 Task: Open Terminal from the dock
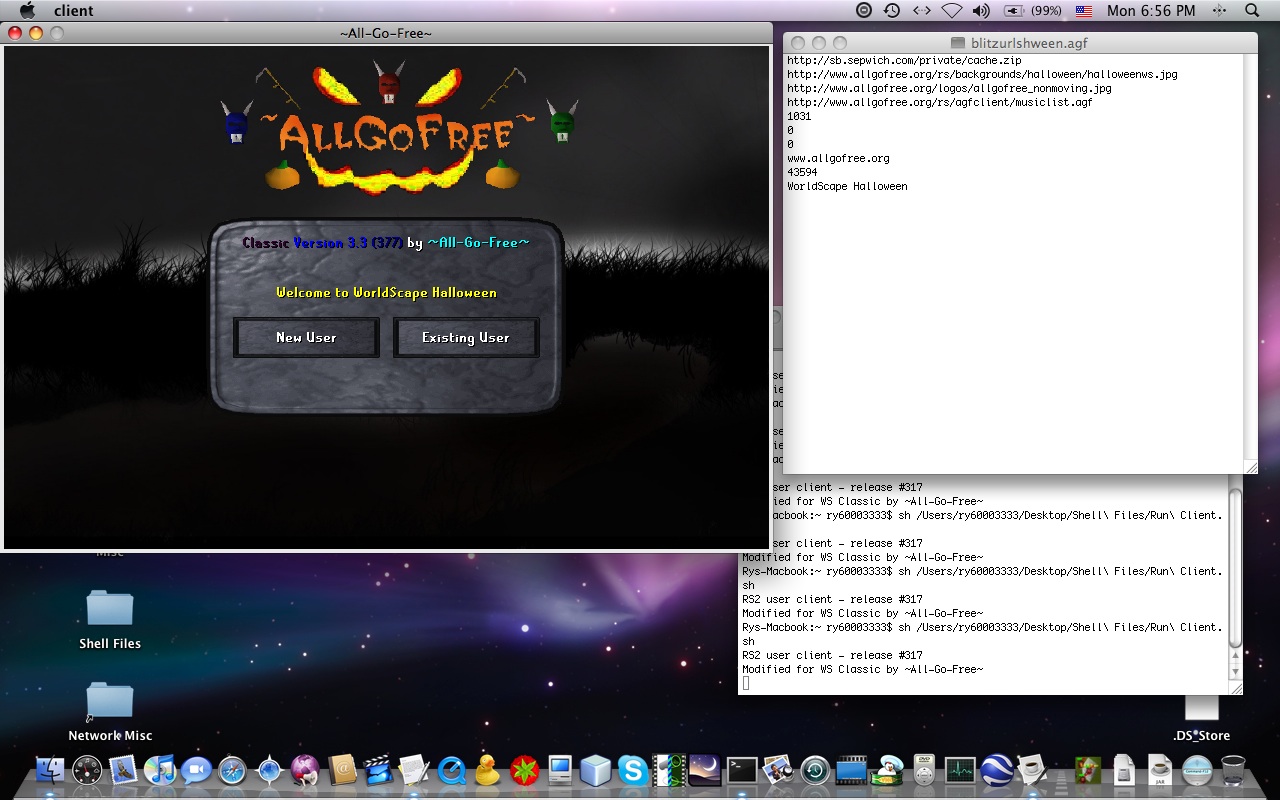click(741, 769)
